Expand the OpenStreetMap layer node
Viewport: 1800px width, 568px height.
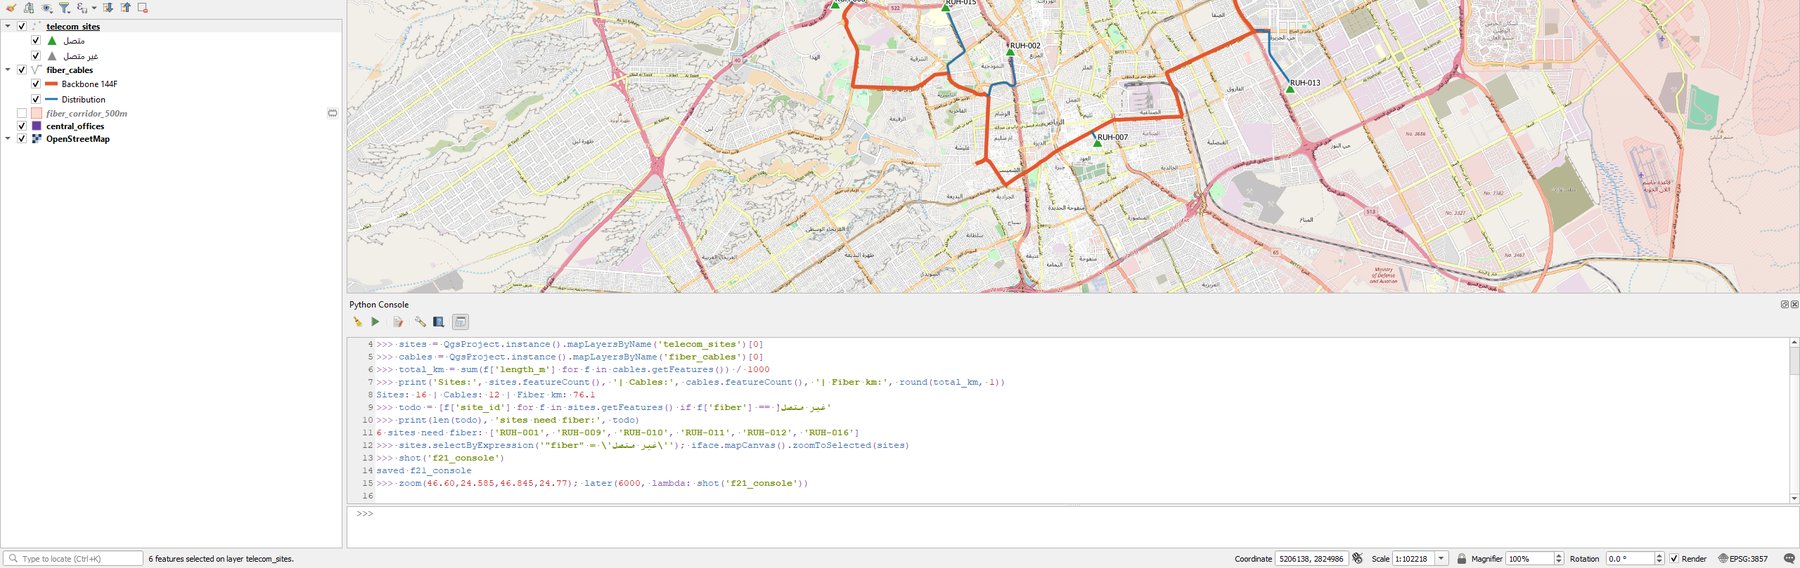(8, 139)
